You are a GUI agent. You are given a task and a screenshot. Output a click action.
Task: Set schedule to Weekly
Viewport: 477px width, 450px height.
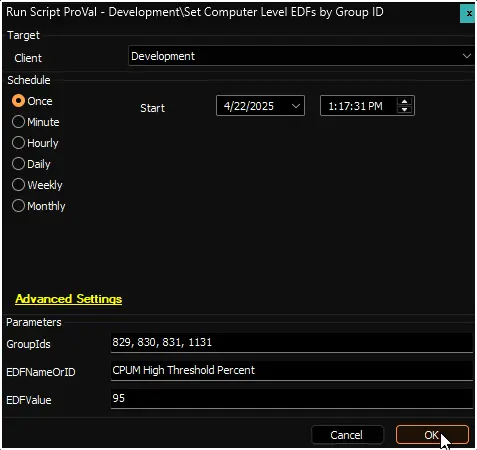pyautogui.click(x=37, y=185)
